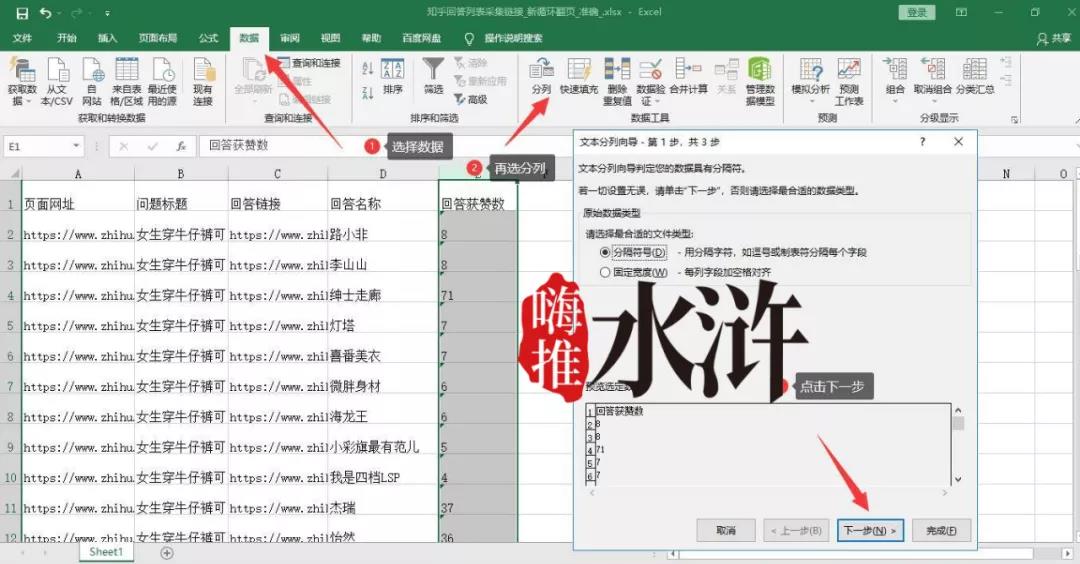The height and width of the screenshot is (564, 1080).
Task: Click 查询和连接 toolbar button
Action: tap(309, 63)
